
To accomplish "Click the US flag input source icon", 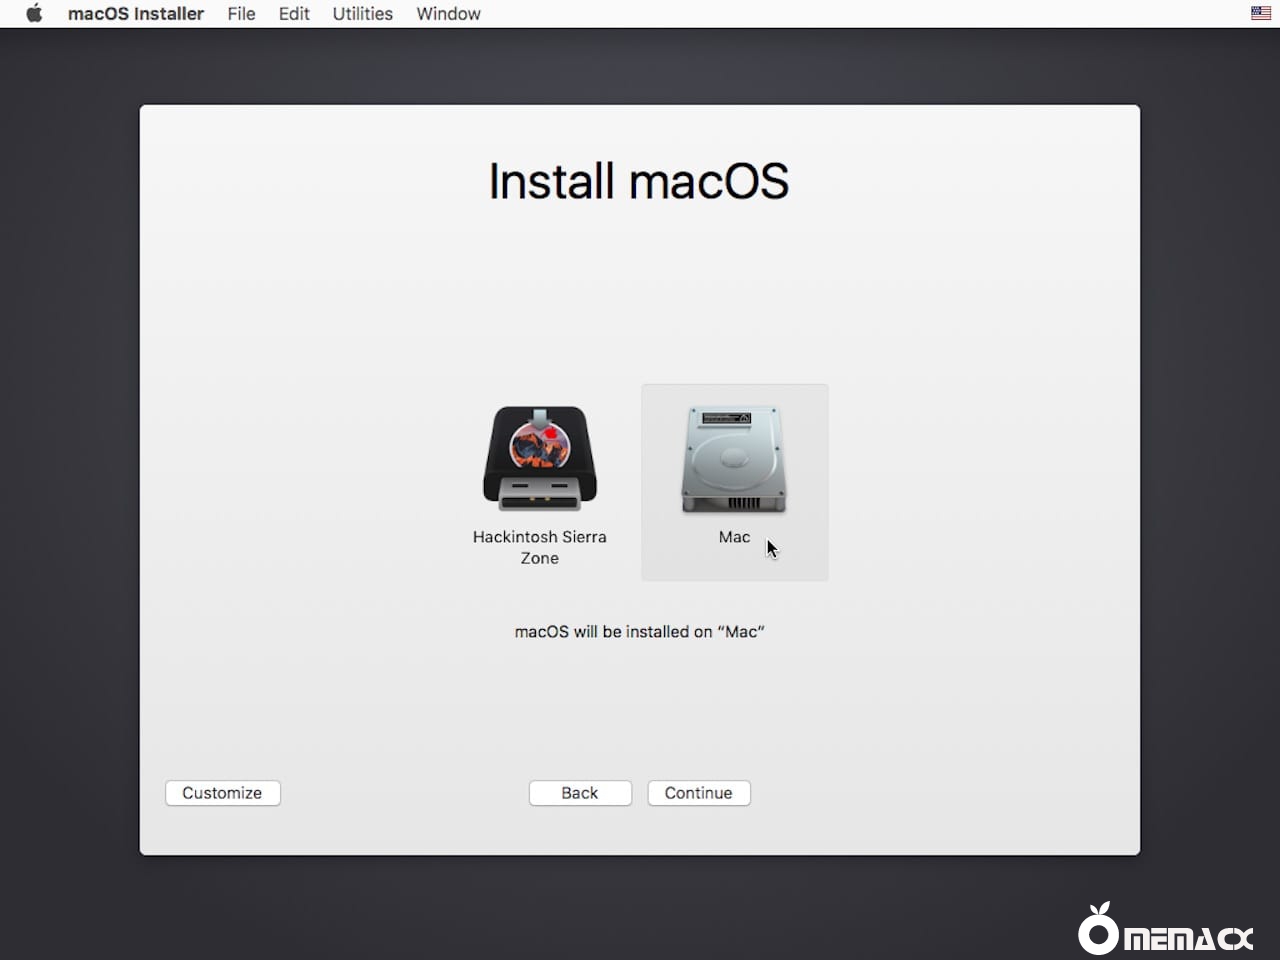I will 1260,14.
